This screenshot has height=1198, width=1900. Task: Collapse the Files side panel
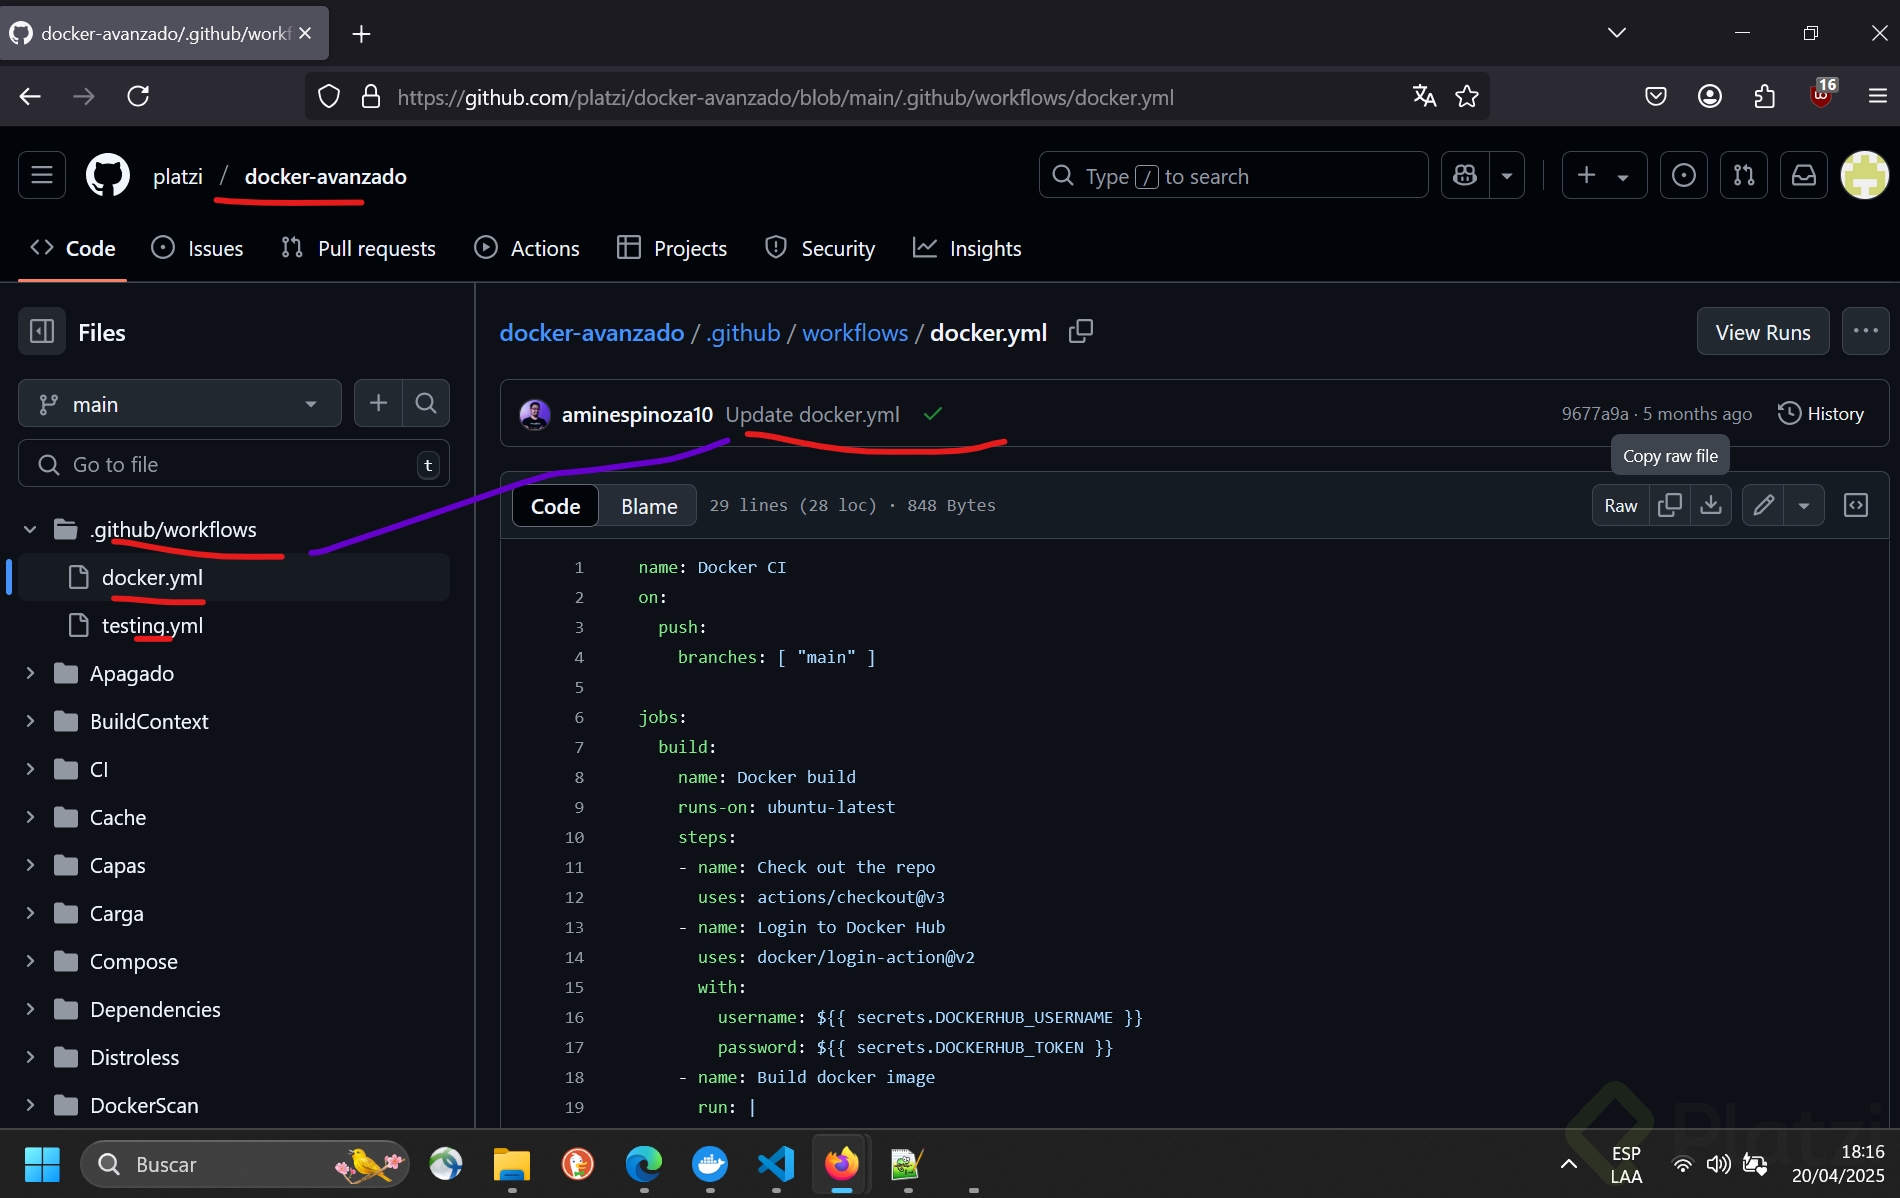click(42, 332)
